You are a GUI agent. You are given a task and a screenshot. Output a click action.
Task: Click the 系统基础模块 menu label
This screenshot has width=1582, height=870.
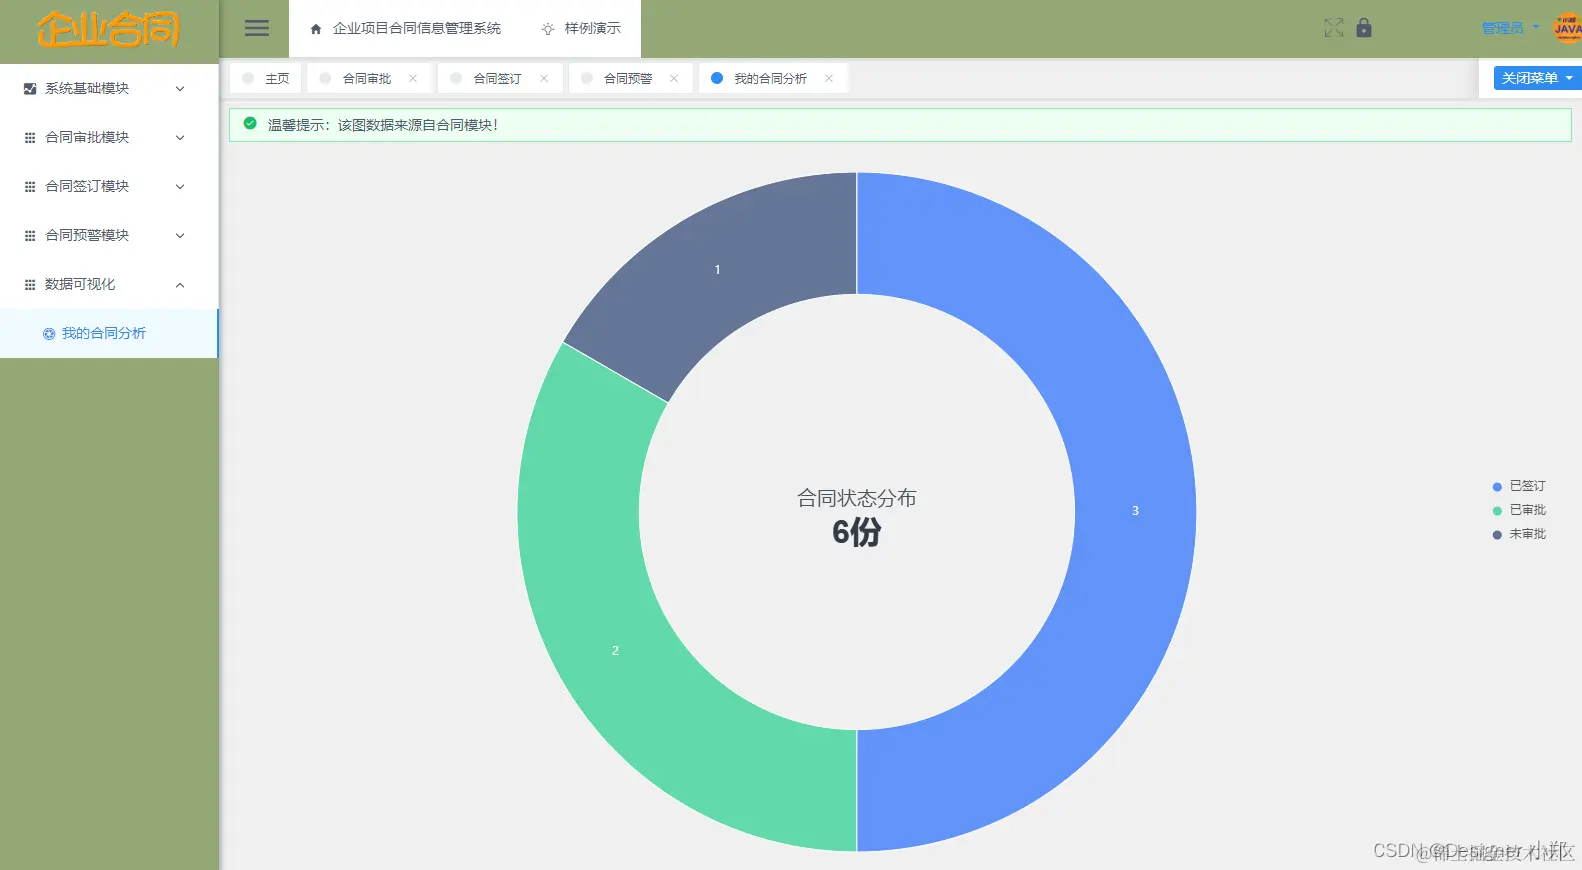pos(87,89)
